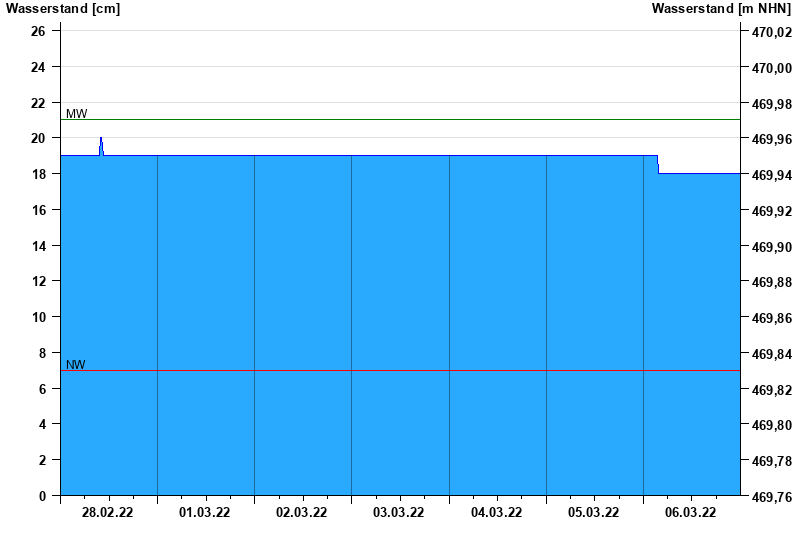Click the 469,76 value on right axis
This screenshot has height=550, width=800.
tap(772, 497)
